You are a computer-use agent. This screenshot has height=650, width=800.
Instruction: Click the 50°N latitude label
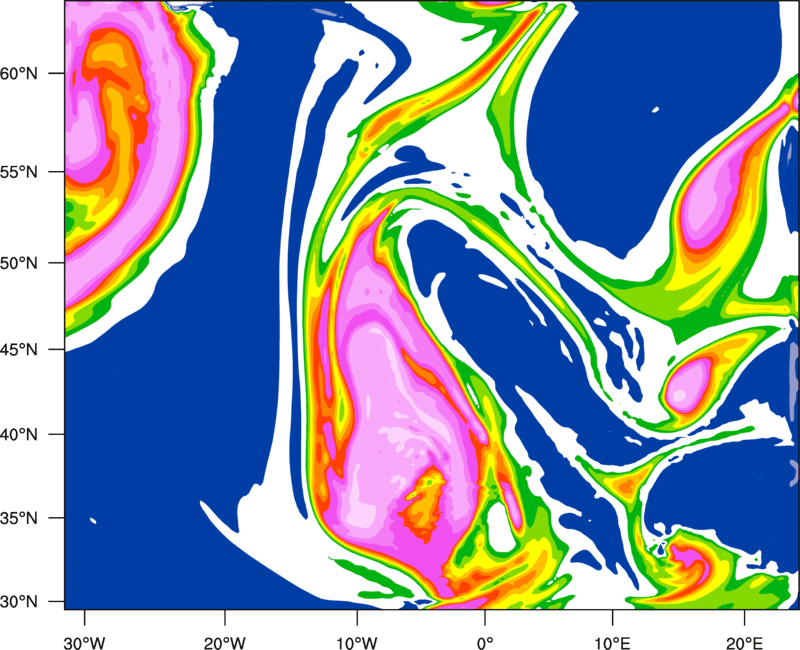point(19,263)
